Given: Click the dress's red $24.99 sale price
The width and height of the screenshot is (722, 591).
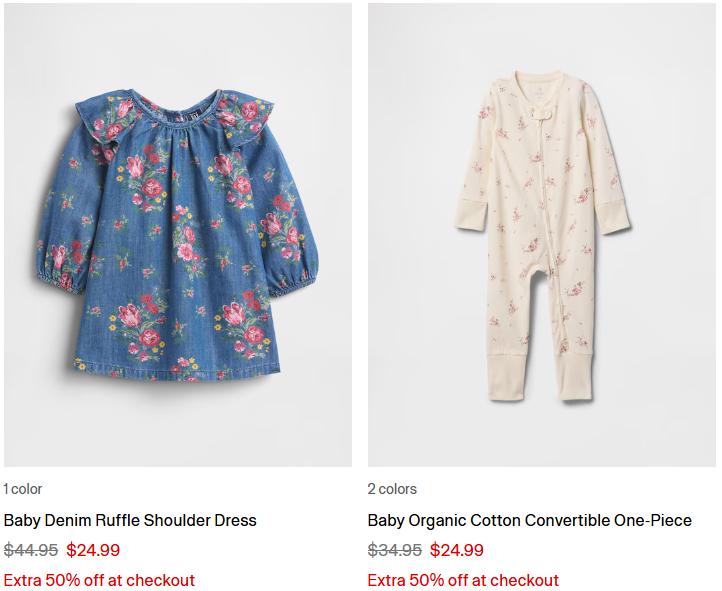Looking at the screenshot, I should click(93, 550).
